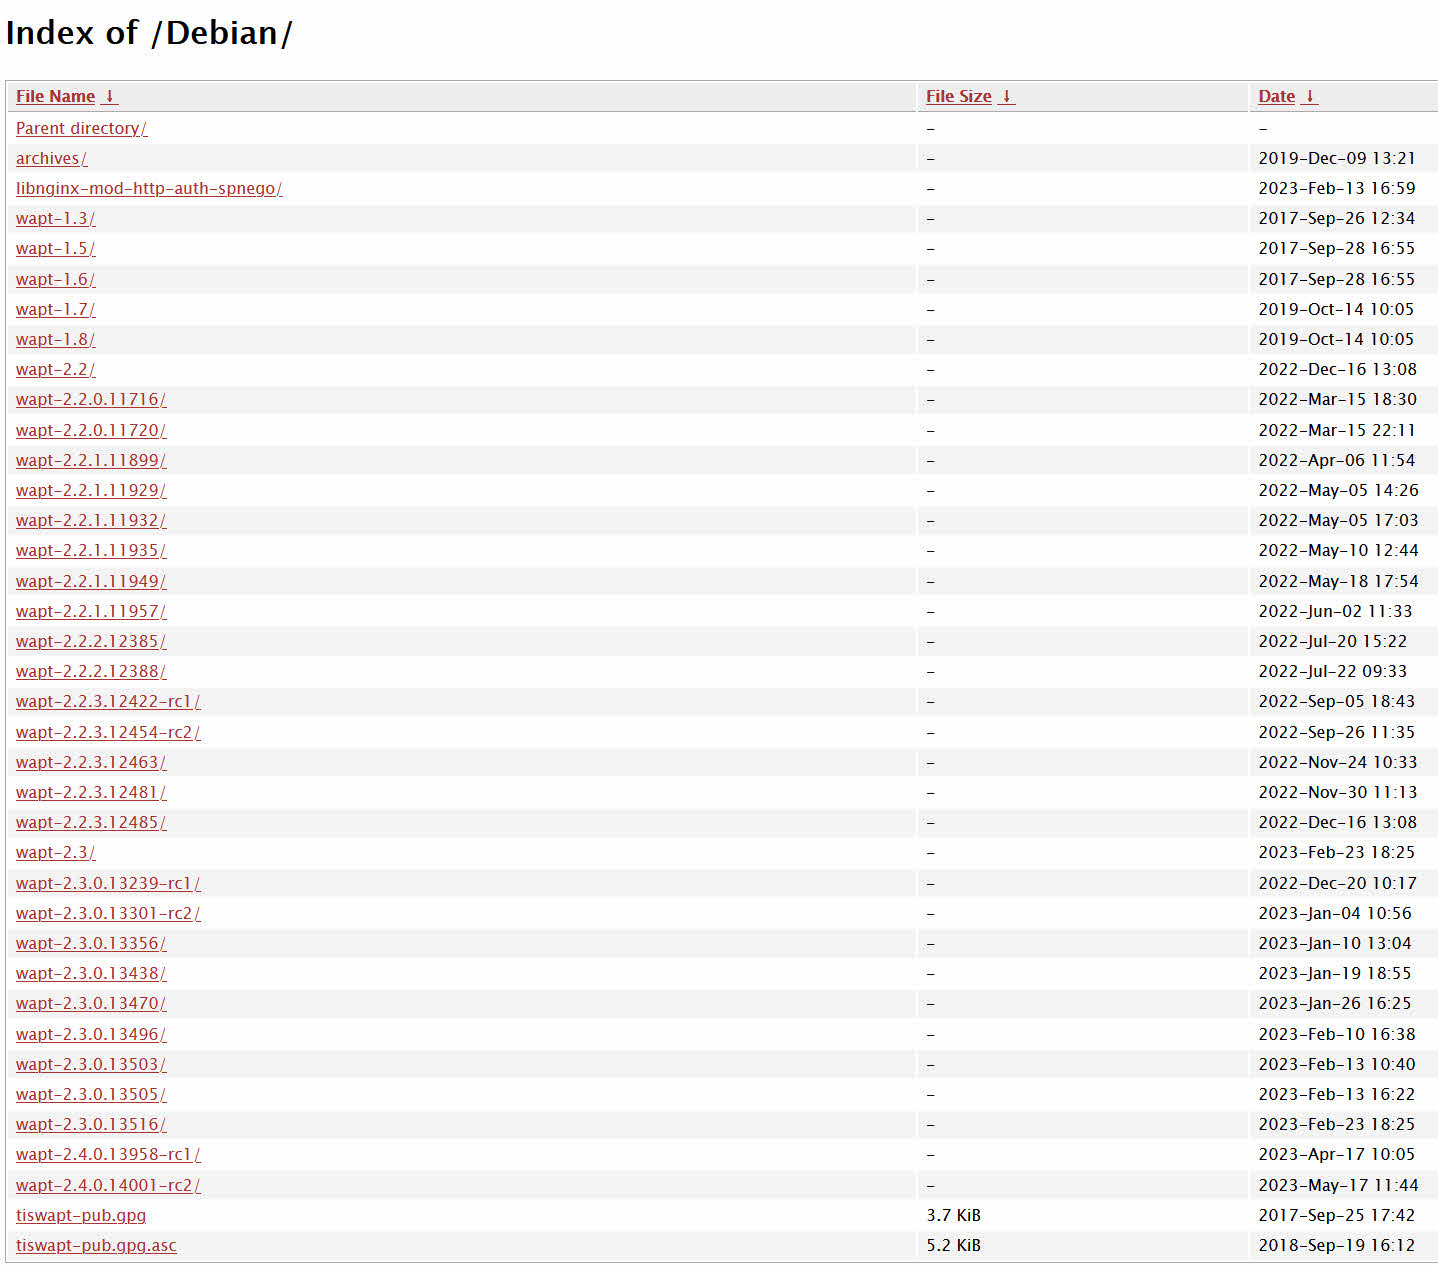Sort the listing by File Size header
The width and height of the screenshot is (1438, 1268).
pyautogui.click(x=958, y=96)
